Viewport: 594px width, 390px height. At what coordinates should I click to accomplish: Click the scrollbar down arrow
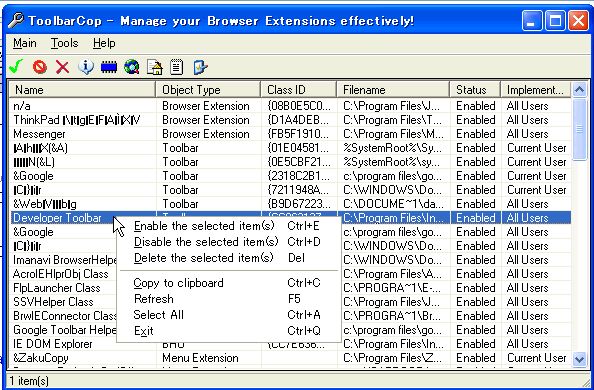pos(579,359)
